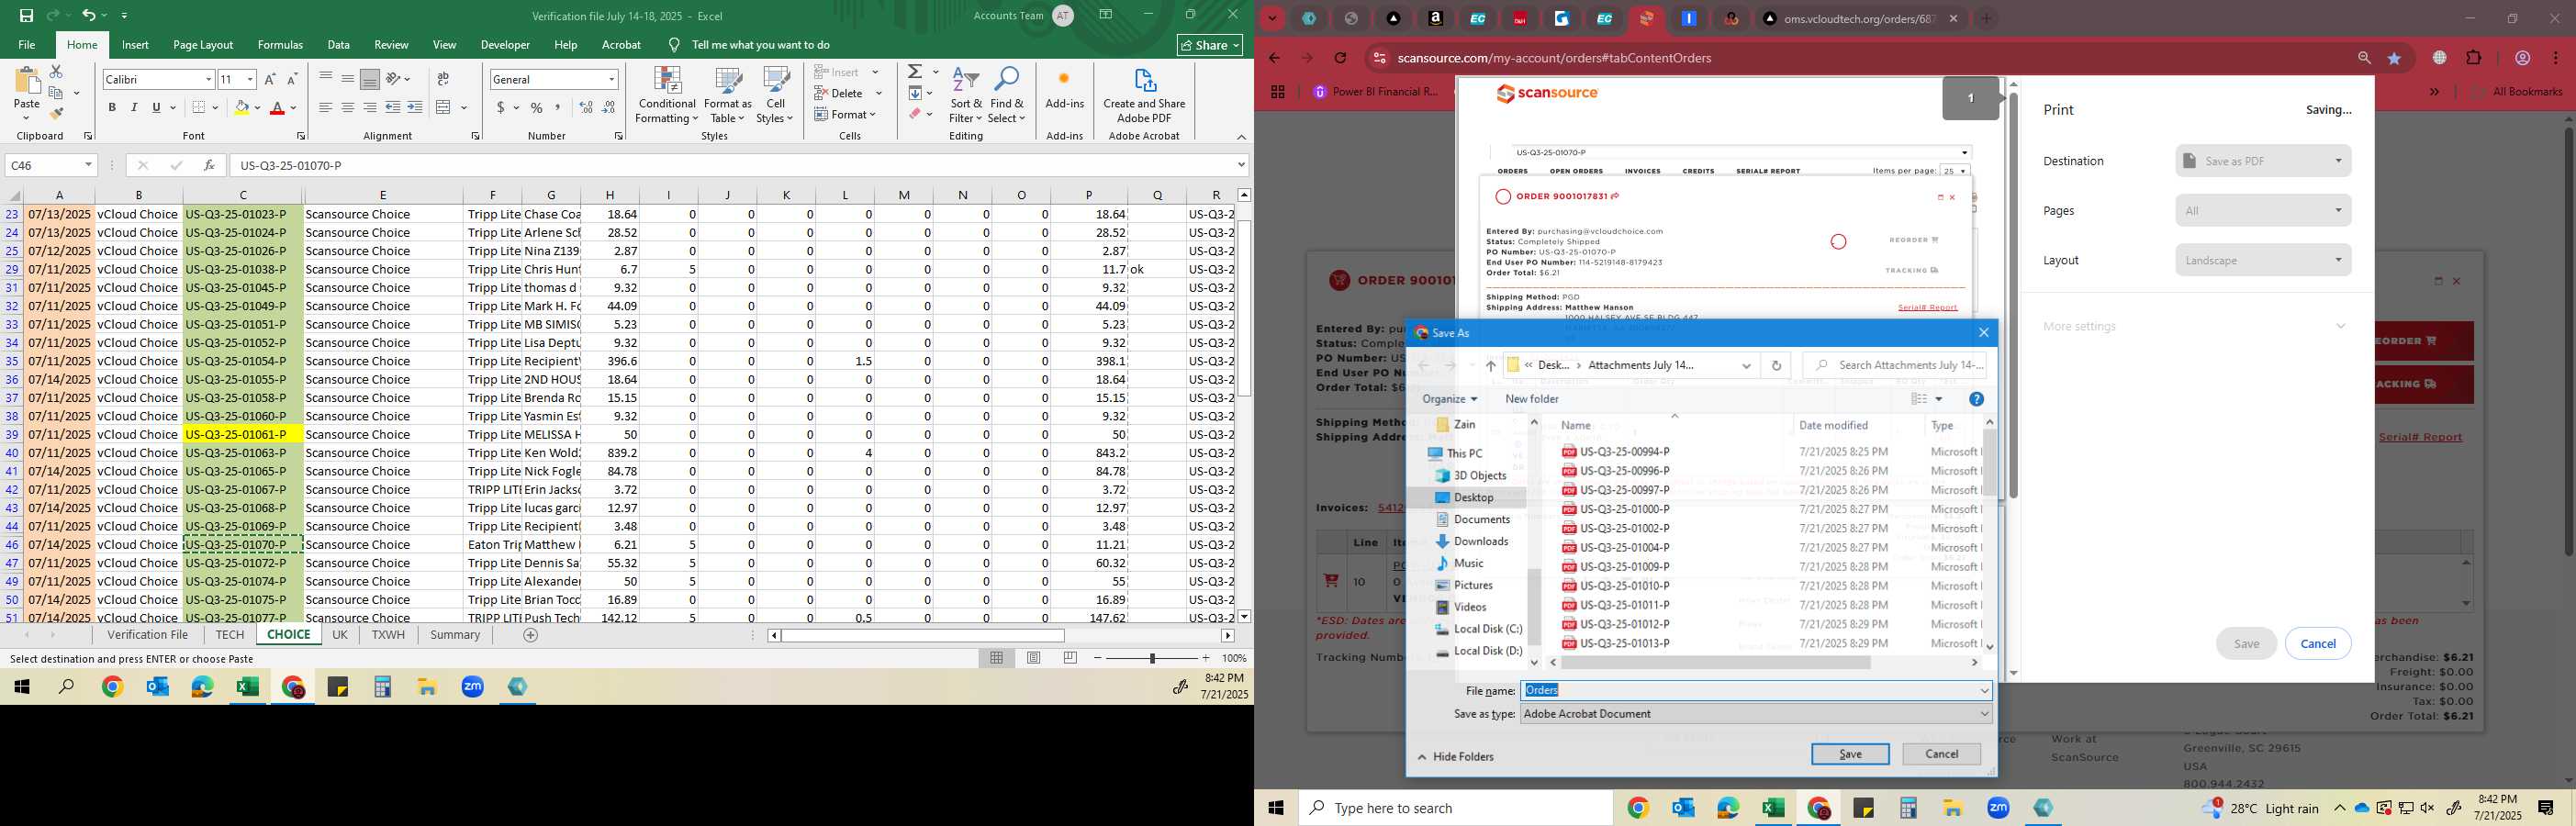This screenshot has width=2576, height=826.
Task: Click Increase Indent icon
Action: (415, 107)
